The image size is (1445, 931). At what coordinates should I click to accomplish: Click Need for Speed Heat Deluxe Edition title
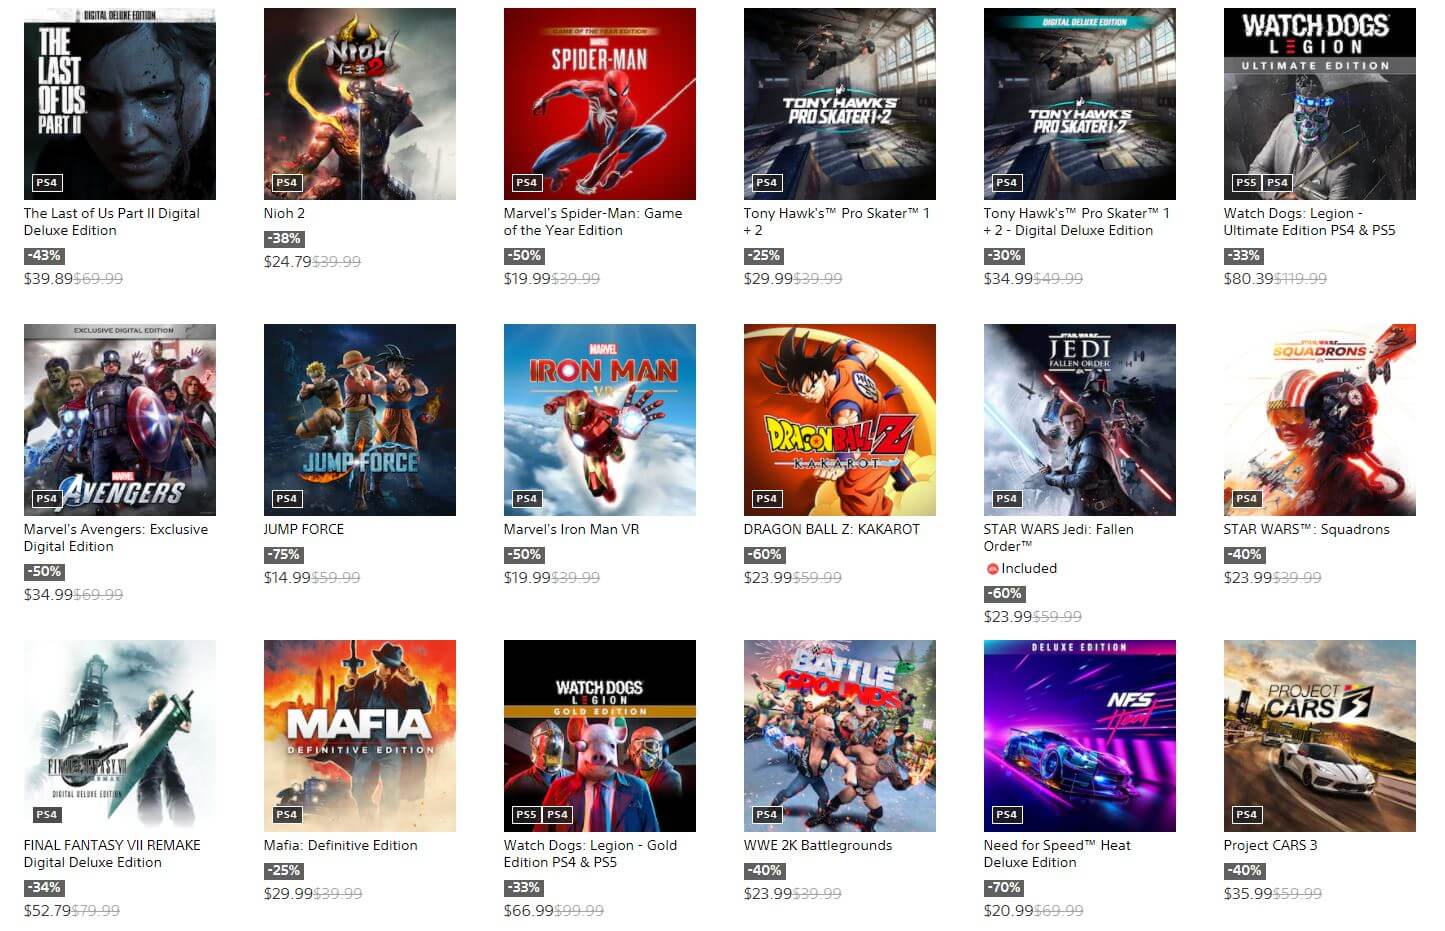coord(1057,854)
